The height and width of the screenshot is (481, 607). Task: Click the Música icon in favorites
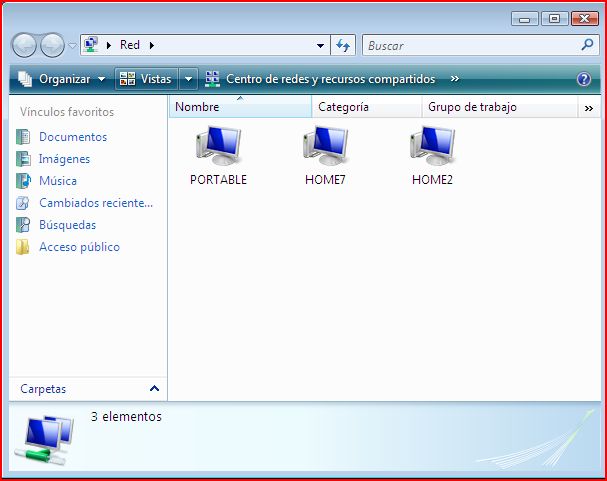pyautogui.click(x=23, y=181)
